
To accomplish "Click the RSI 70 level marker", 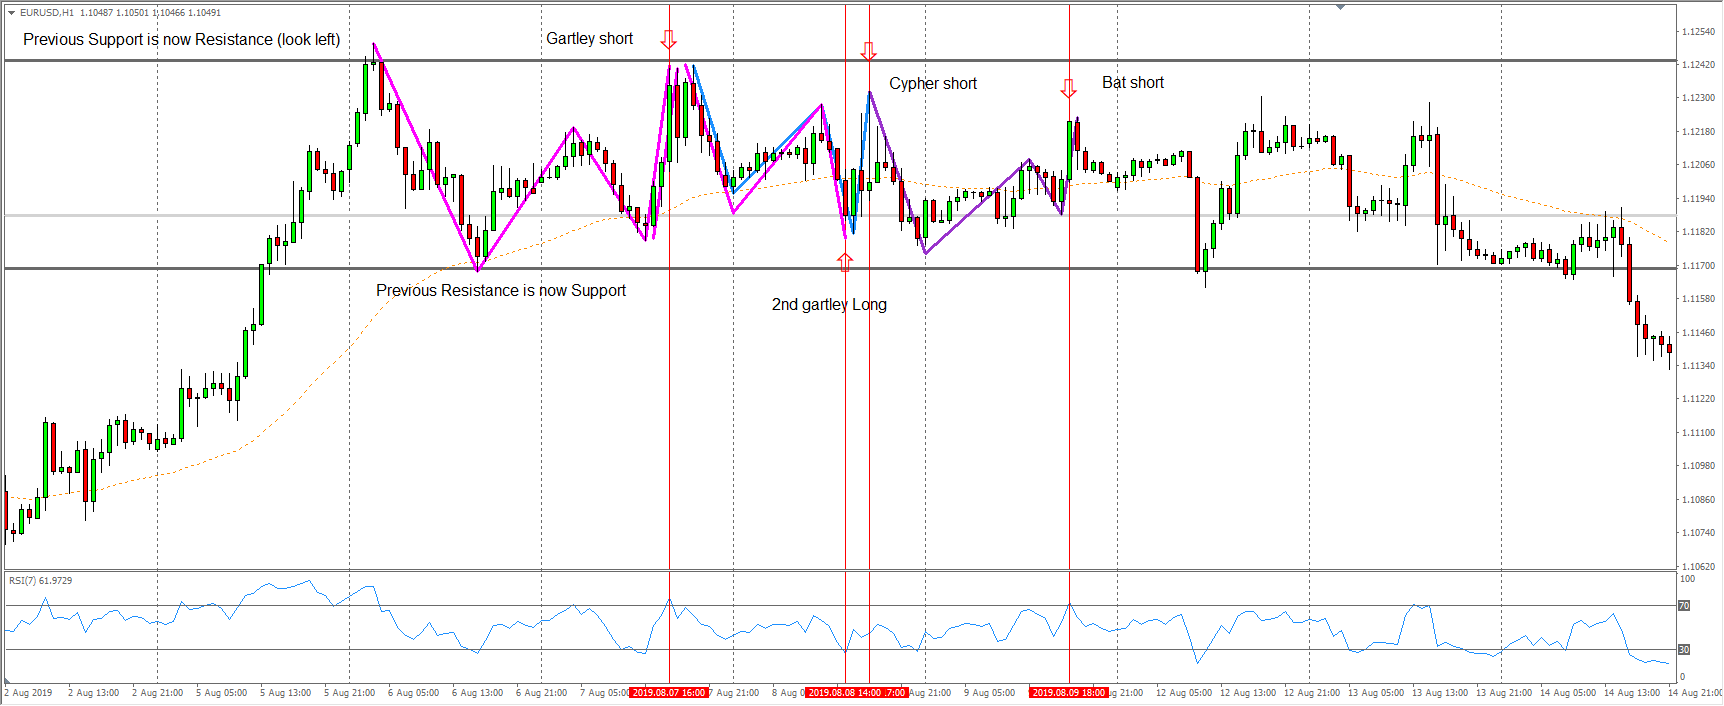I will 1684,606.
